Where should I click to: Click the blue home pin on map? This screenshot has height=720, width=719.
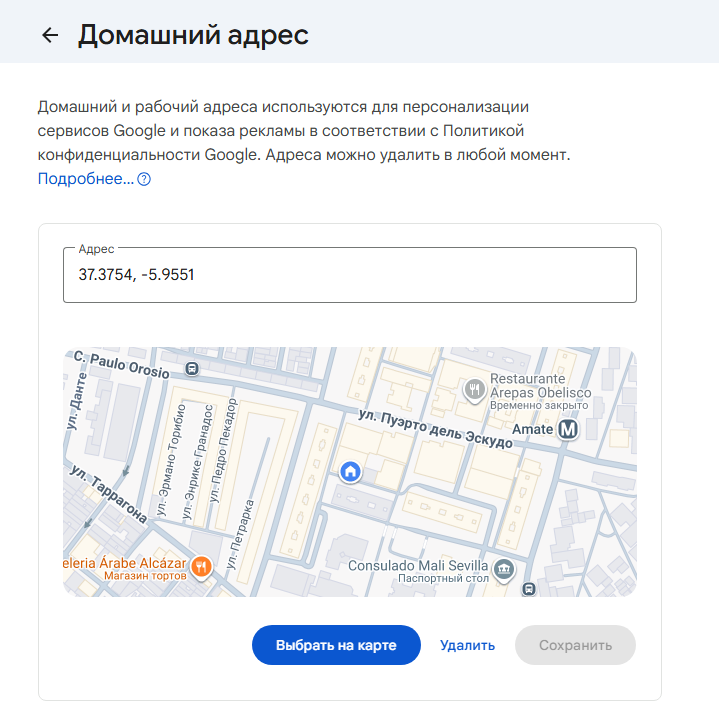350,471
